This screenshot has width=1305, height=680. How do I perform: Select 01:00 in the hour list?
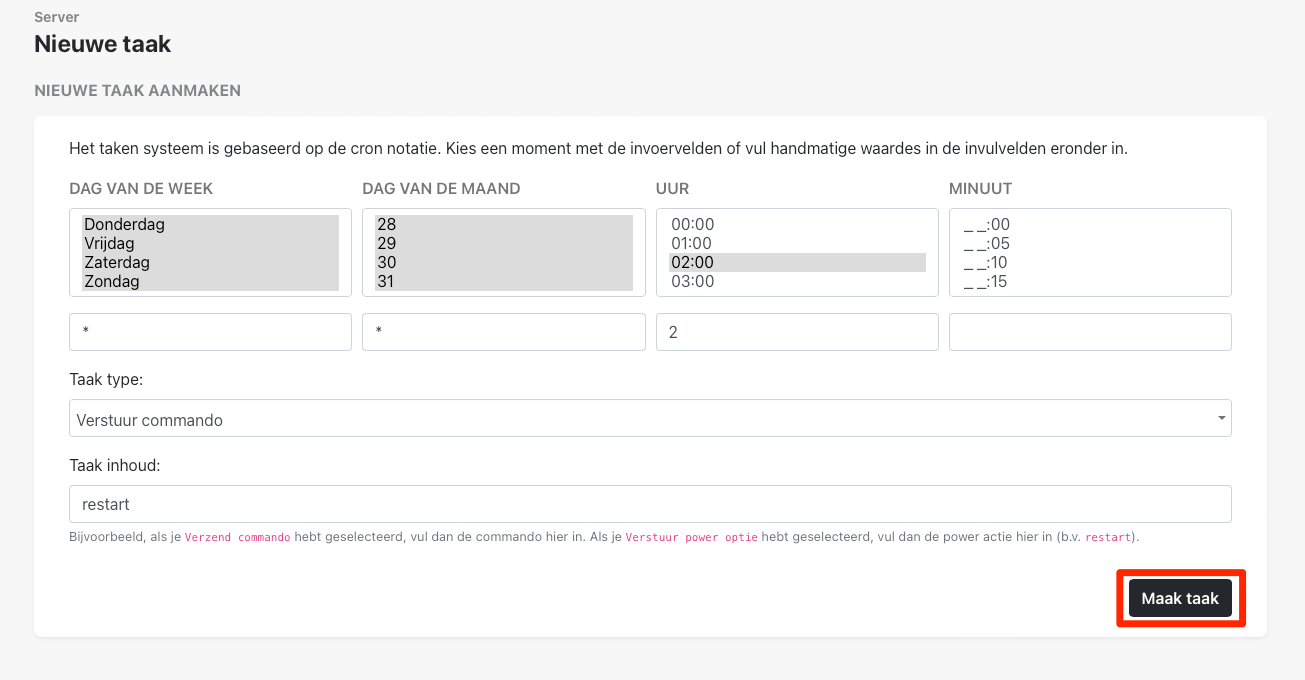[x=692, y=244]
